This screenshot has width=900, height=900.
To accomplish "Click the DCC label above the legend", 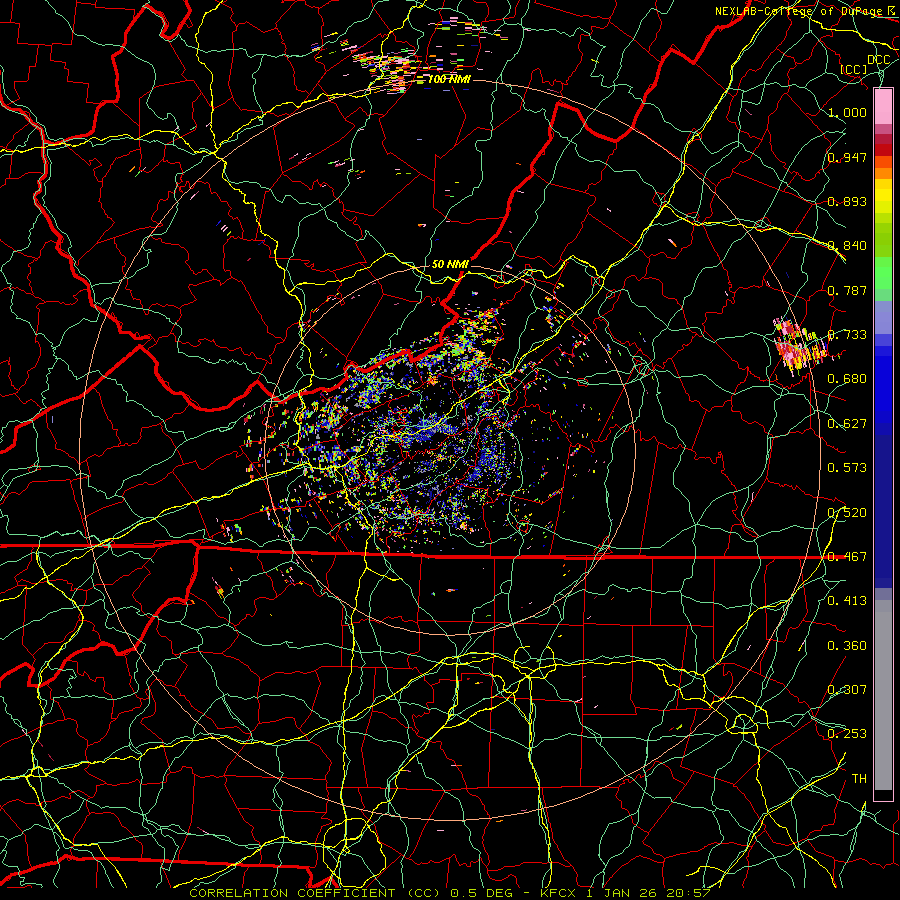I will click(878, 60).
